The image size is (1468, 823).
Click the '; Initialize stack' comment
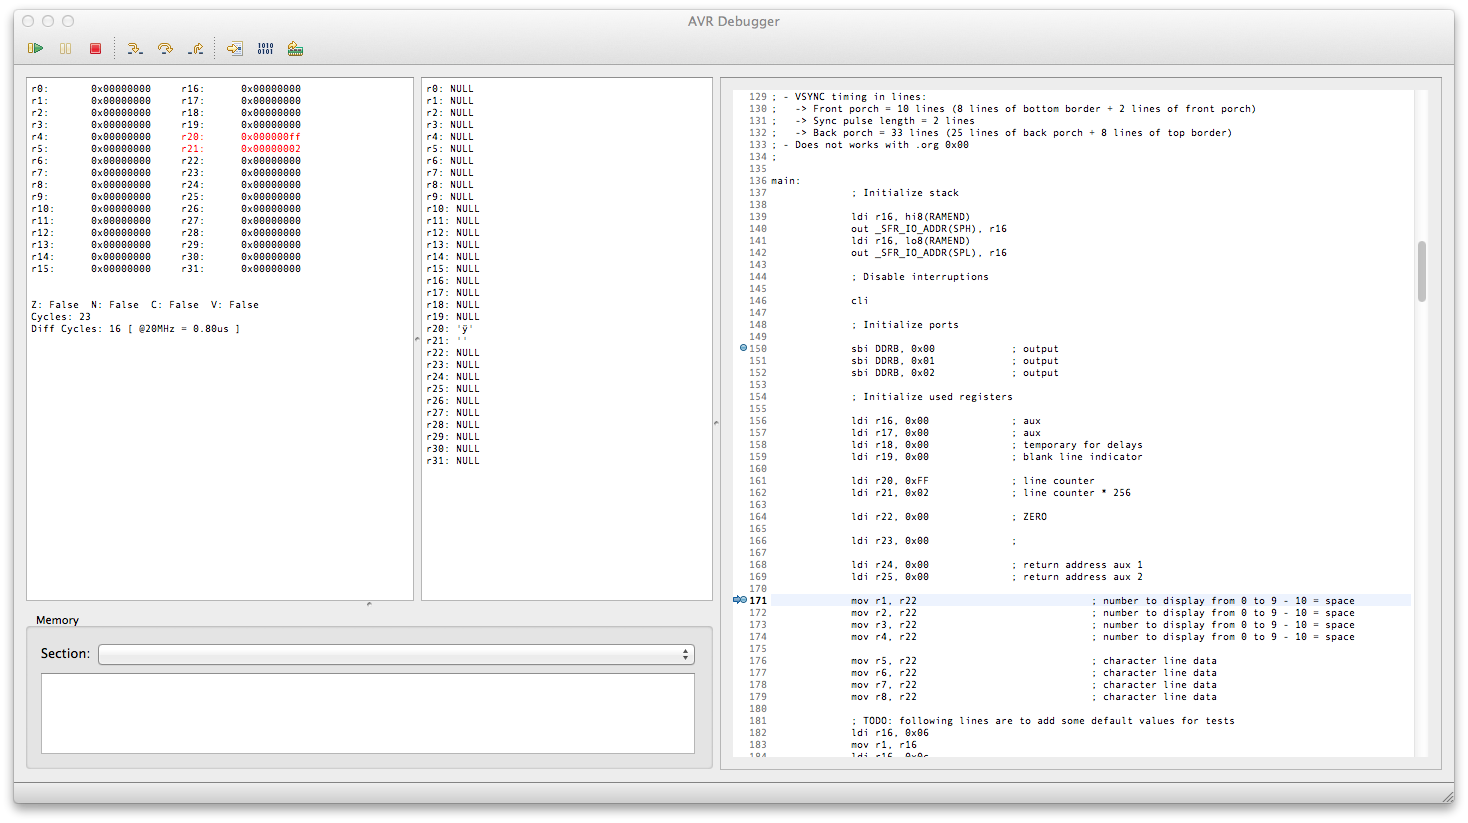(905, 193)
